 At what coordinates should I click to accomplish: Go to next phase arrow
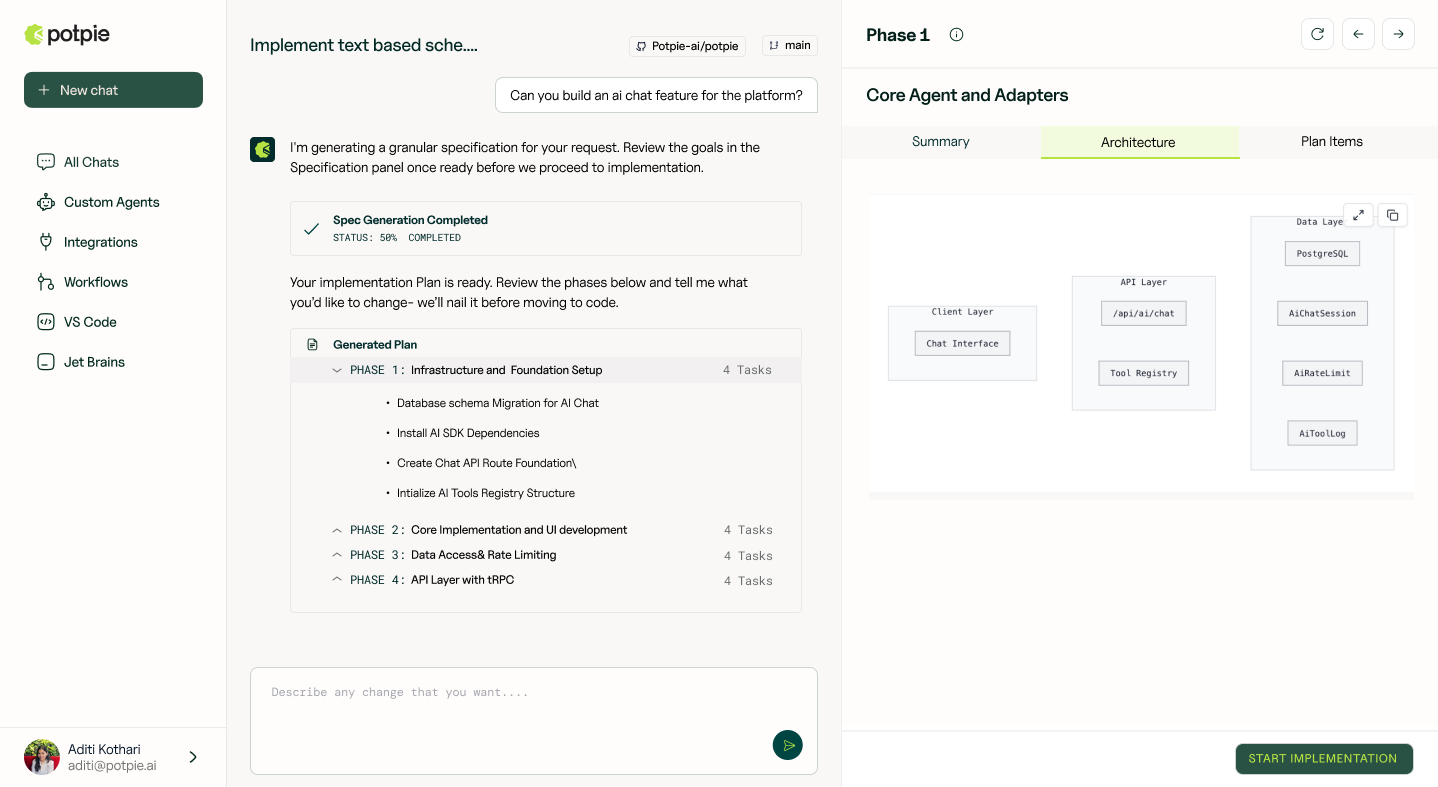[x=1398, y=34]
